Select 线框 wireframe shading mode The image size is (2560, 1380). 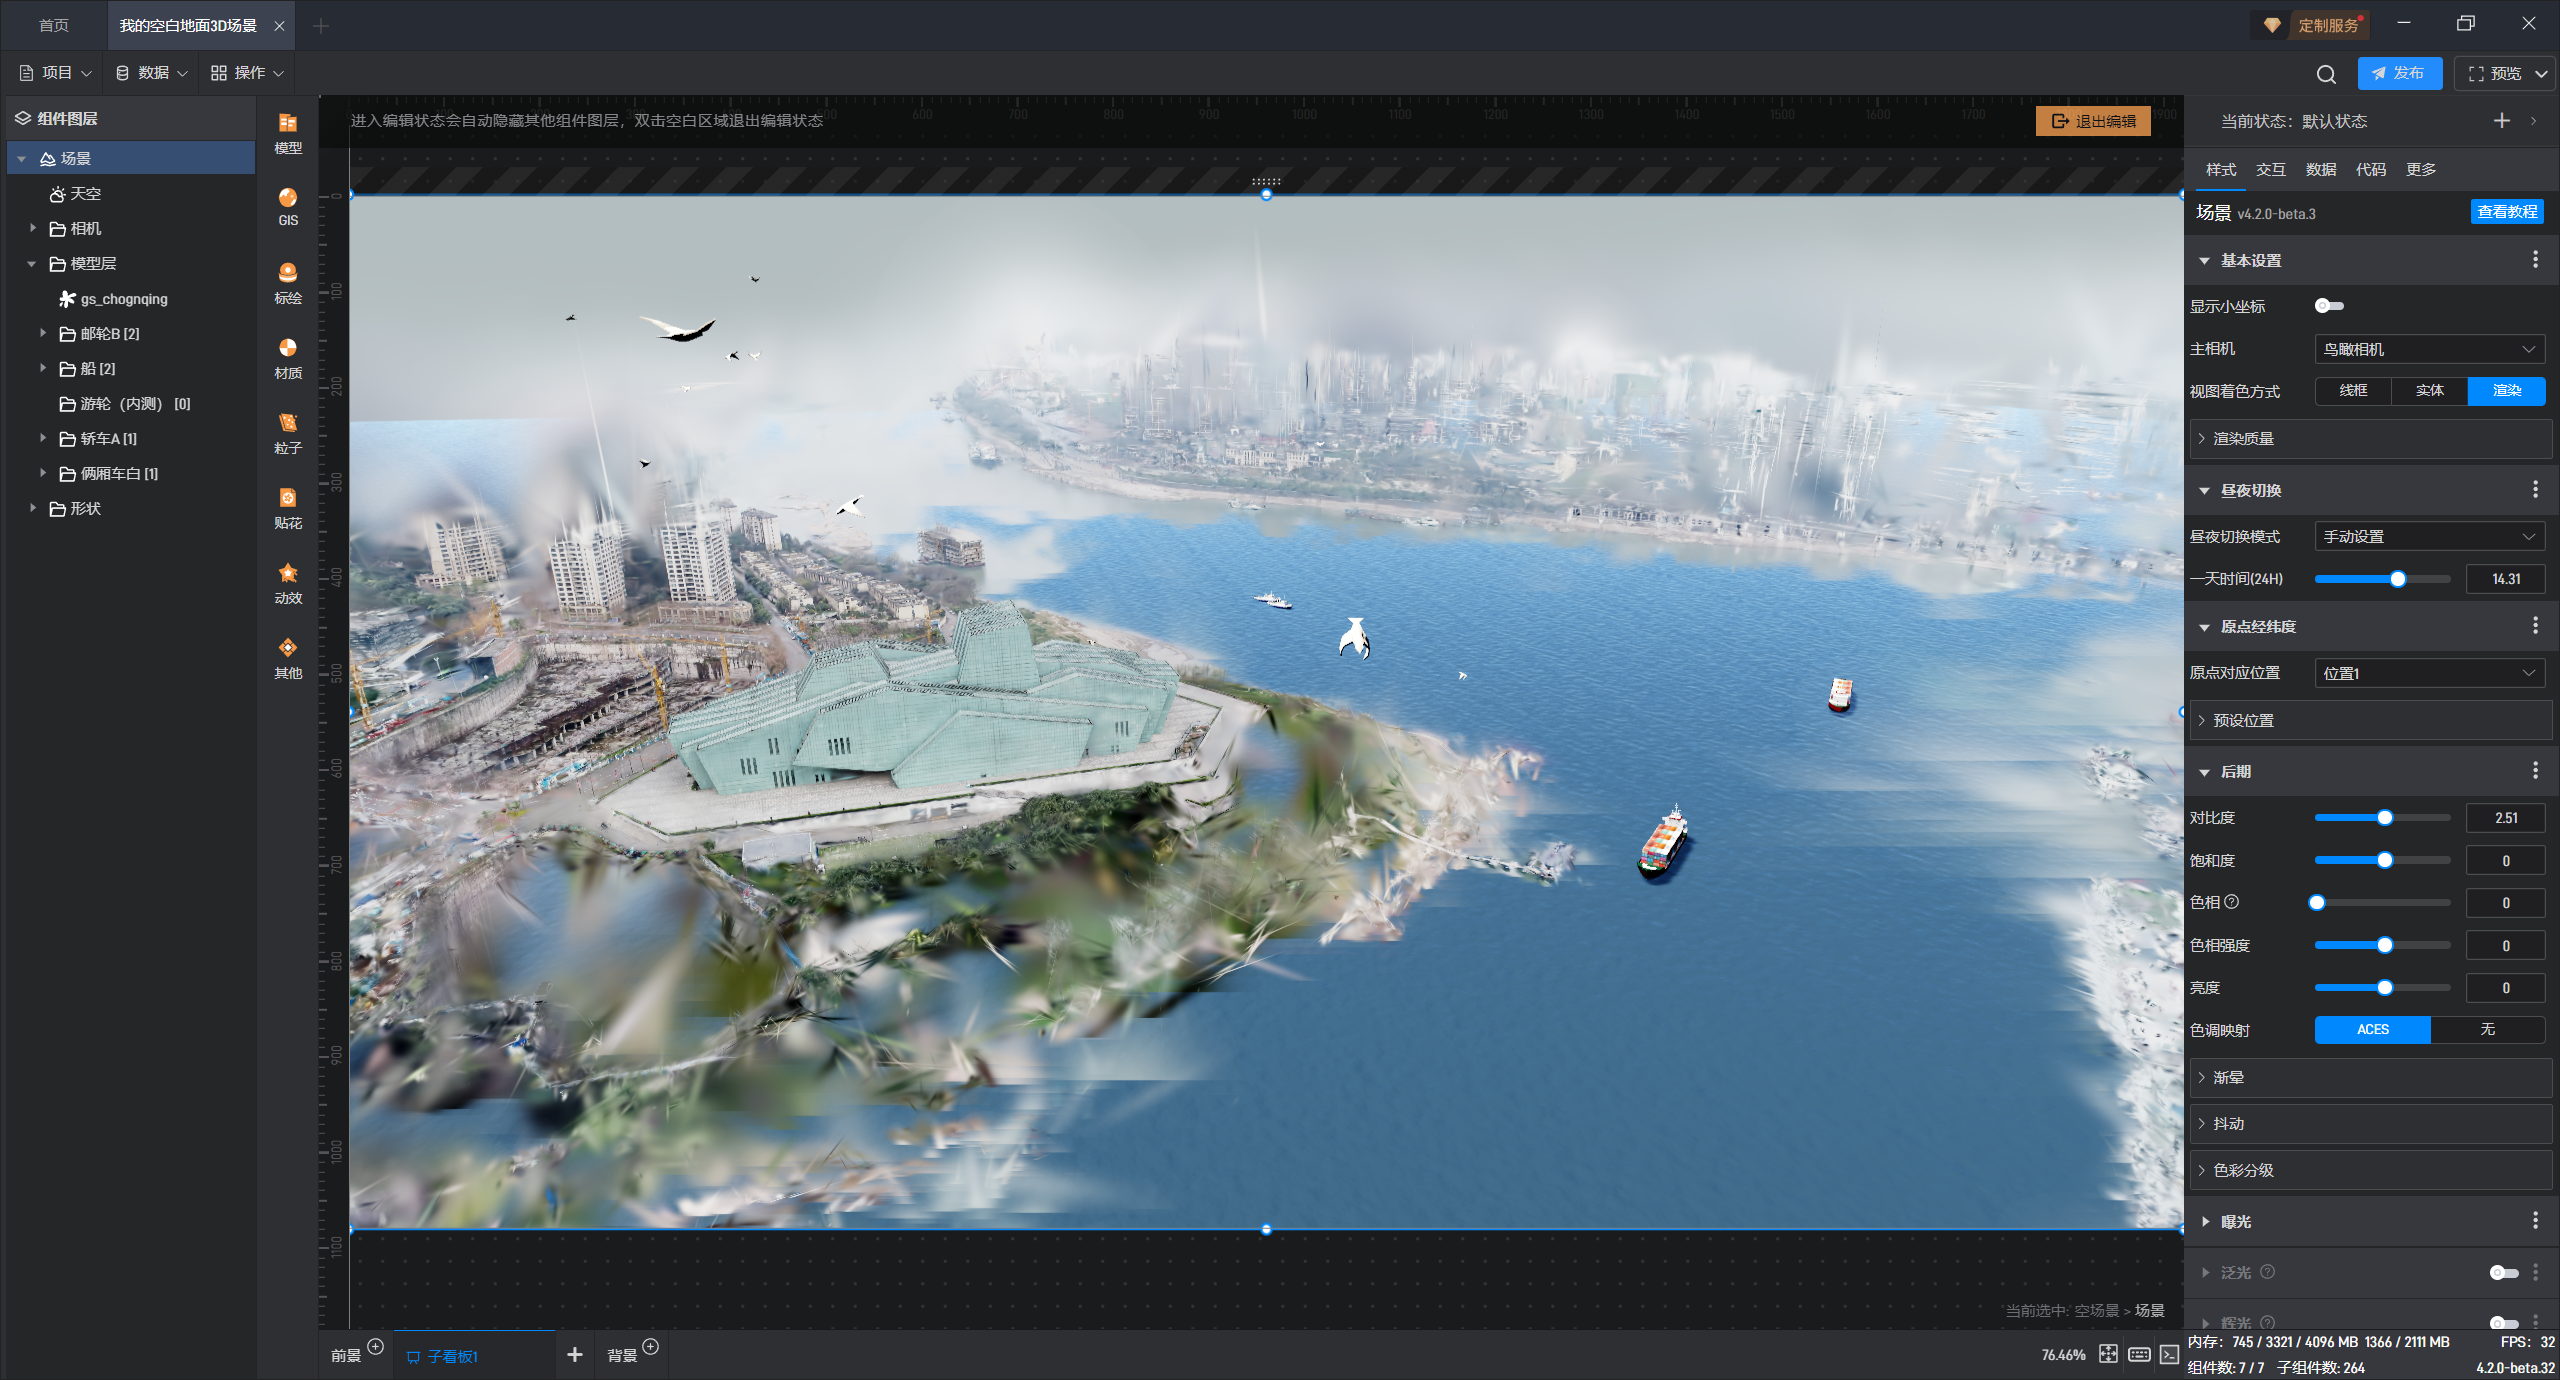2353,391
